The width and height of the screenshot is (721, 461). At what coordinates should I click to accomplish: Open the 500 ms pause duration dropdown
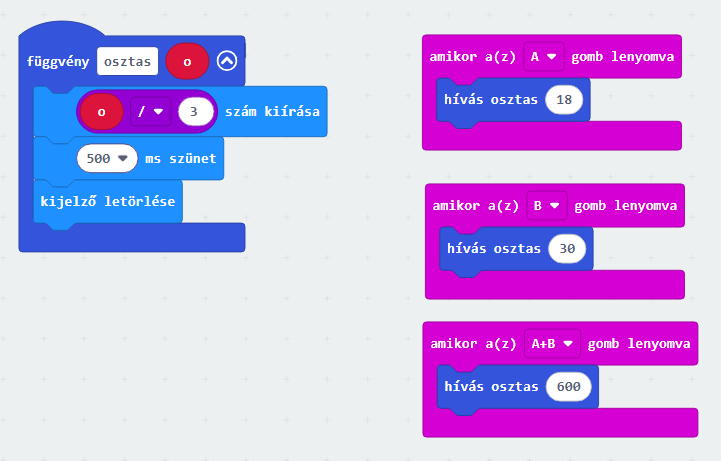point(107,158)
